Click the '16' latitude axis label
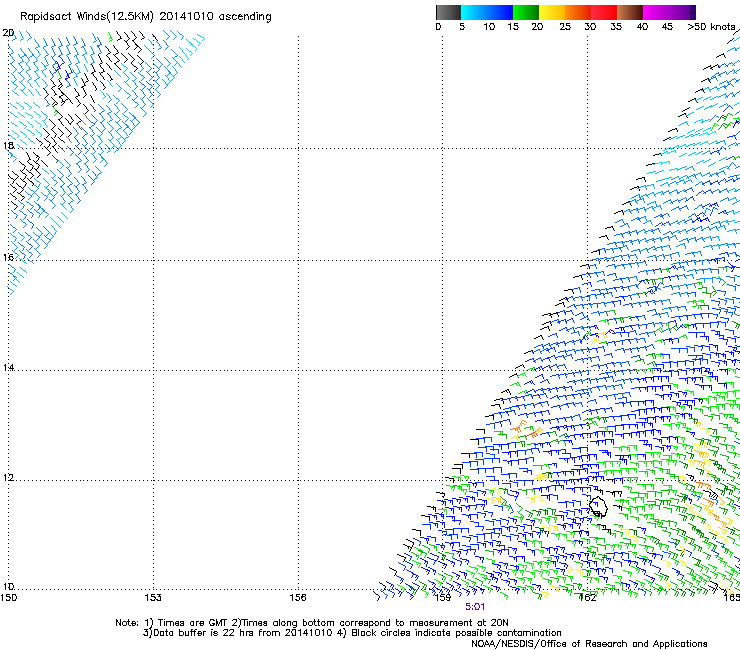Screen dimensions: 740x650 tap(8, 257)
